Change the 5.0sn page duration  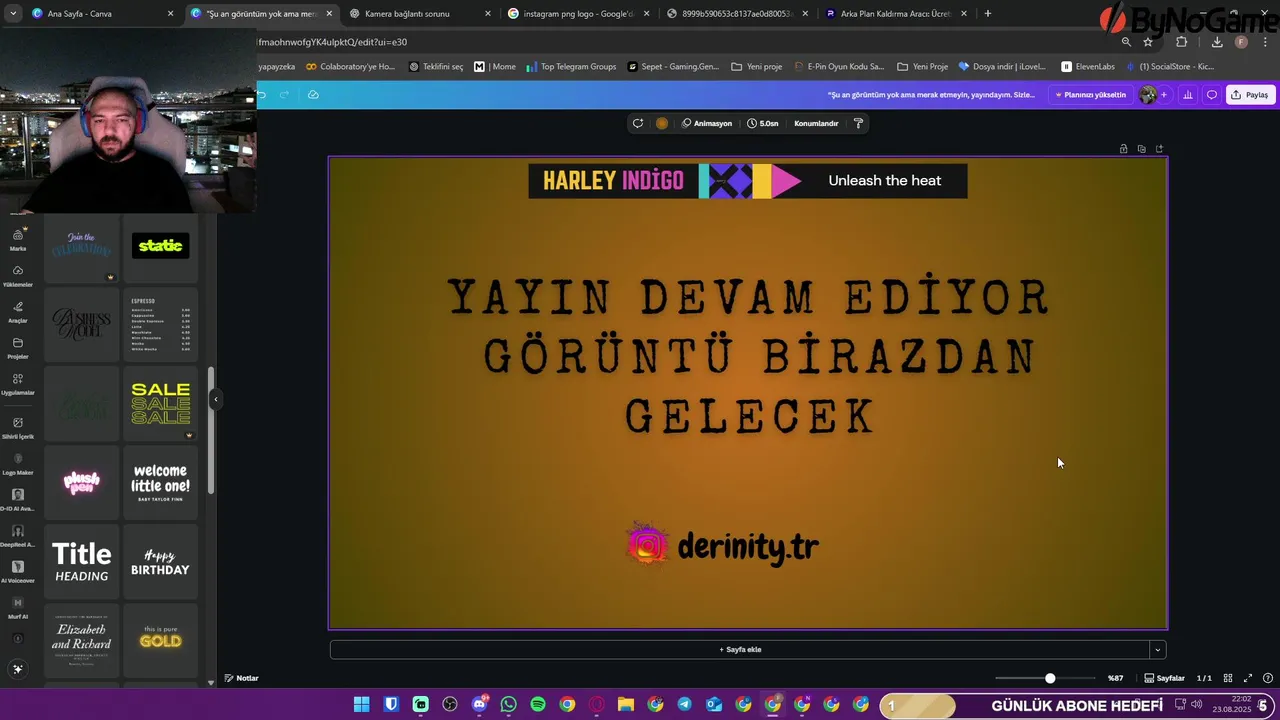coord(763,123)
